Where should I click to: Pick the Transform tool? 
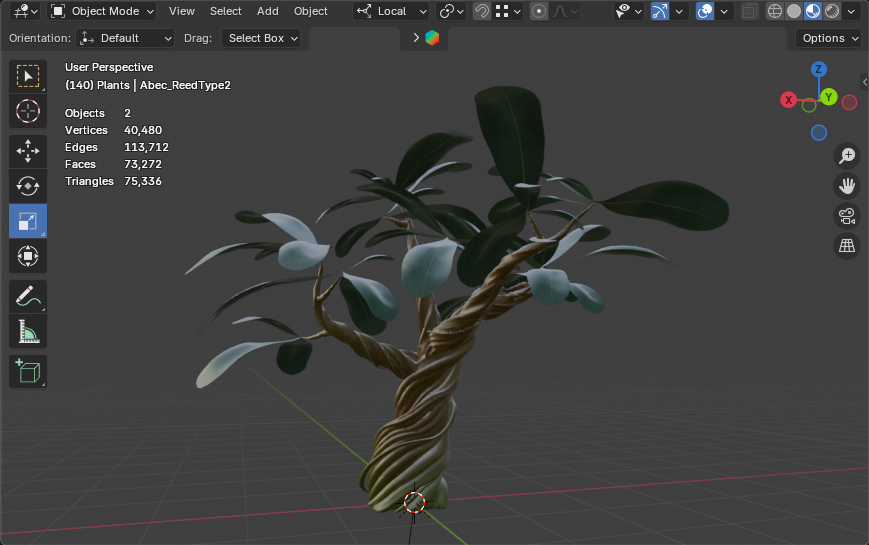[x=28, y=257]
